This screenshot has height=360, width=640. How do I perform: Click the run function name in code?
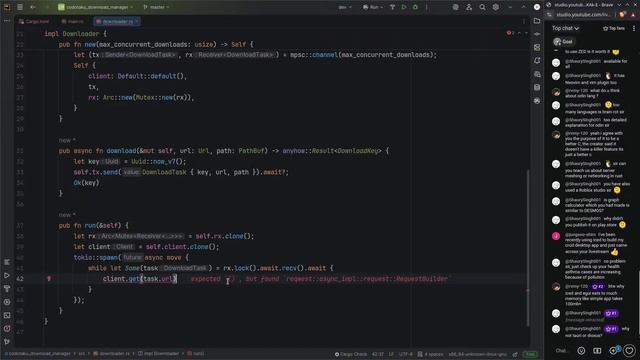[x=91, y=225]
